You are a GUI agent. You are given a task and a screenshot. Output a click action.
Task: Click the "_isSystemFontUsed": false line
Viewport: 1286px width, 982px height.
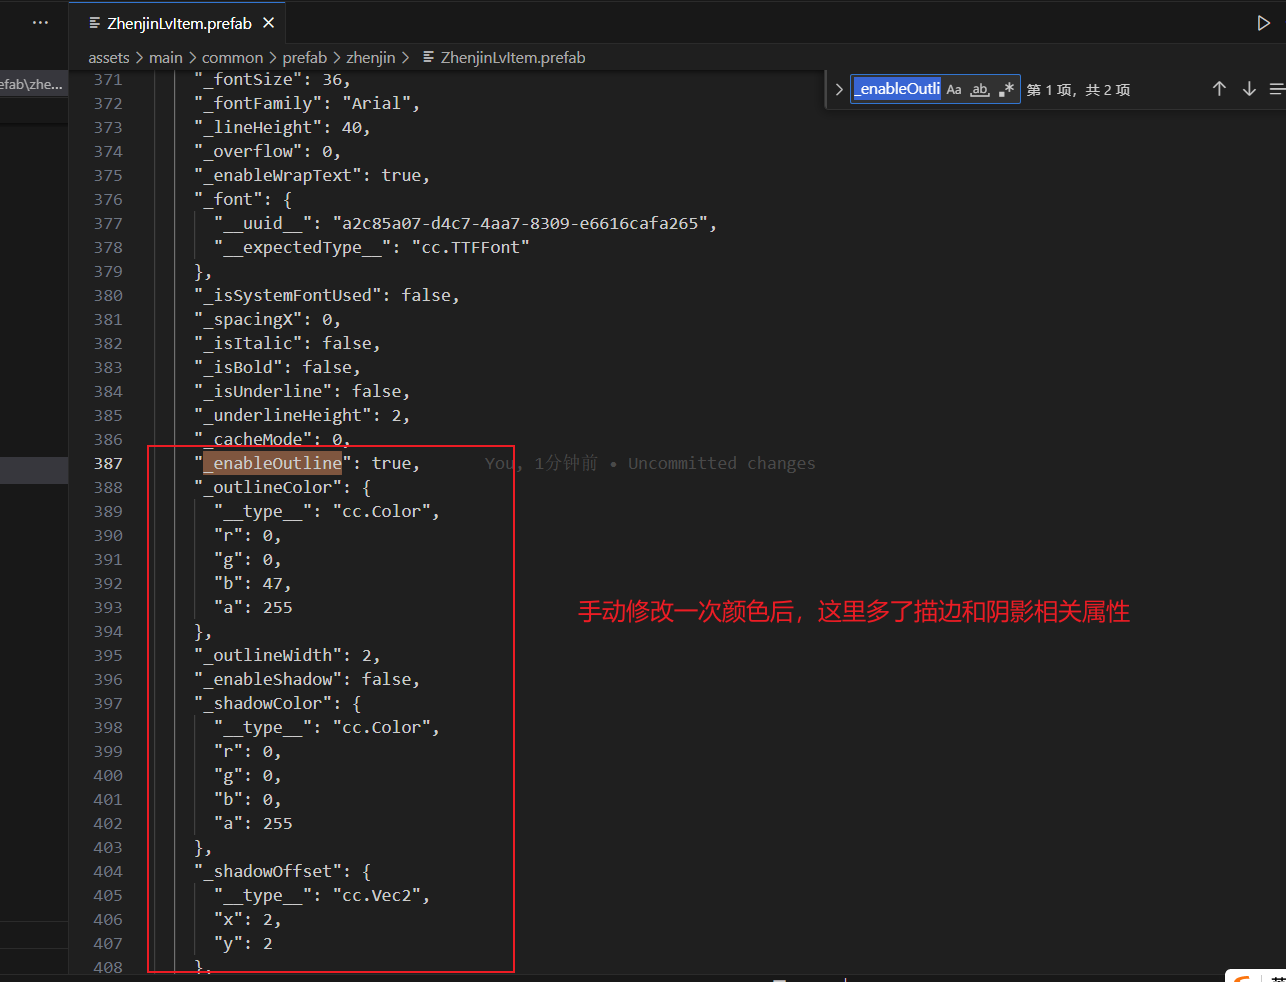point(327,295)
